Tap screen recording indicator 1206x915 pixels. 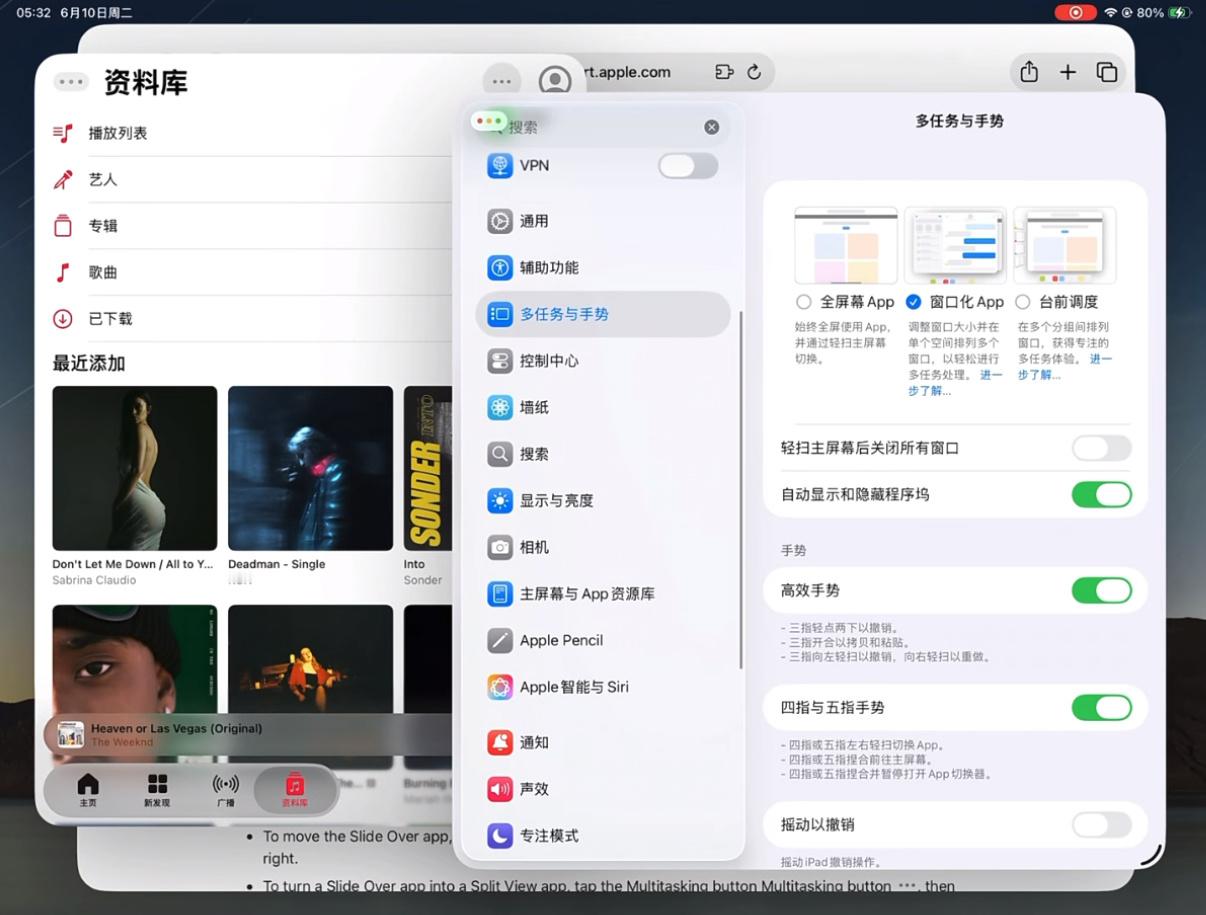(1076, 13)
